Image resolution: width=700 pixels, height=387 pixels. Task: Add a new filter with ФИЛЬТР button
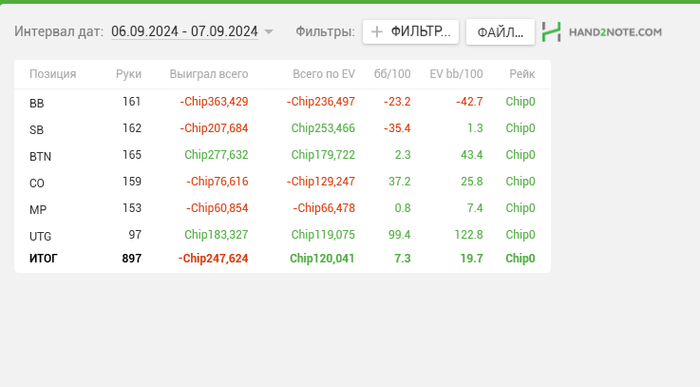click(411, 32)
